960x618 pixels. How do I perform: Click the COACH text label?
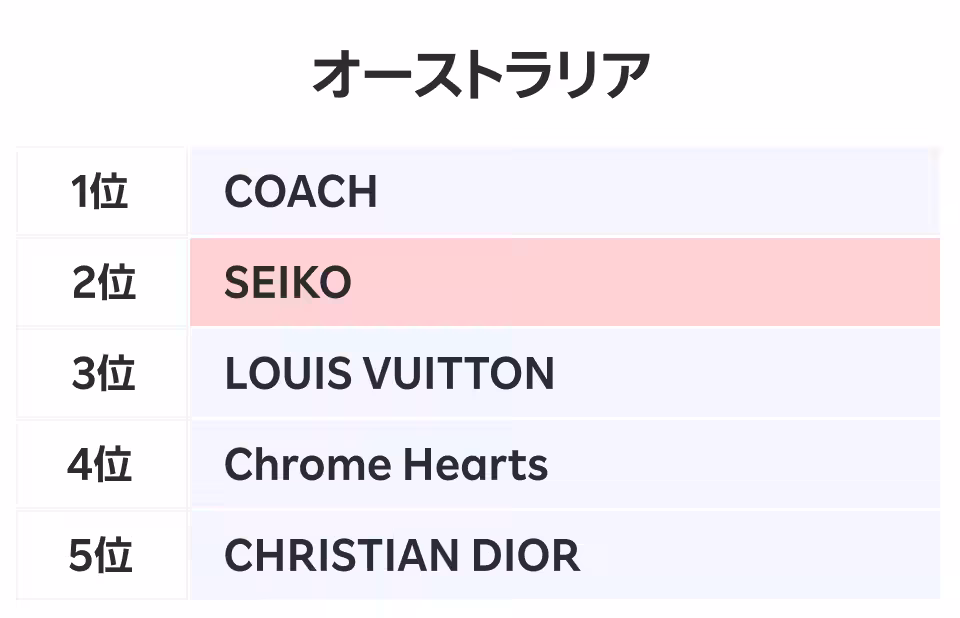pyautogui.click(x=300, y=191)
